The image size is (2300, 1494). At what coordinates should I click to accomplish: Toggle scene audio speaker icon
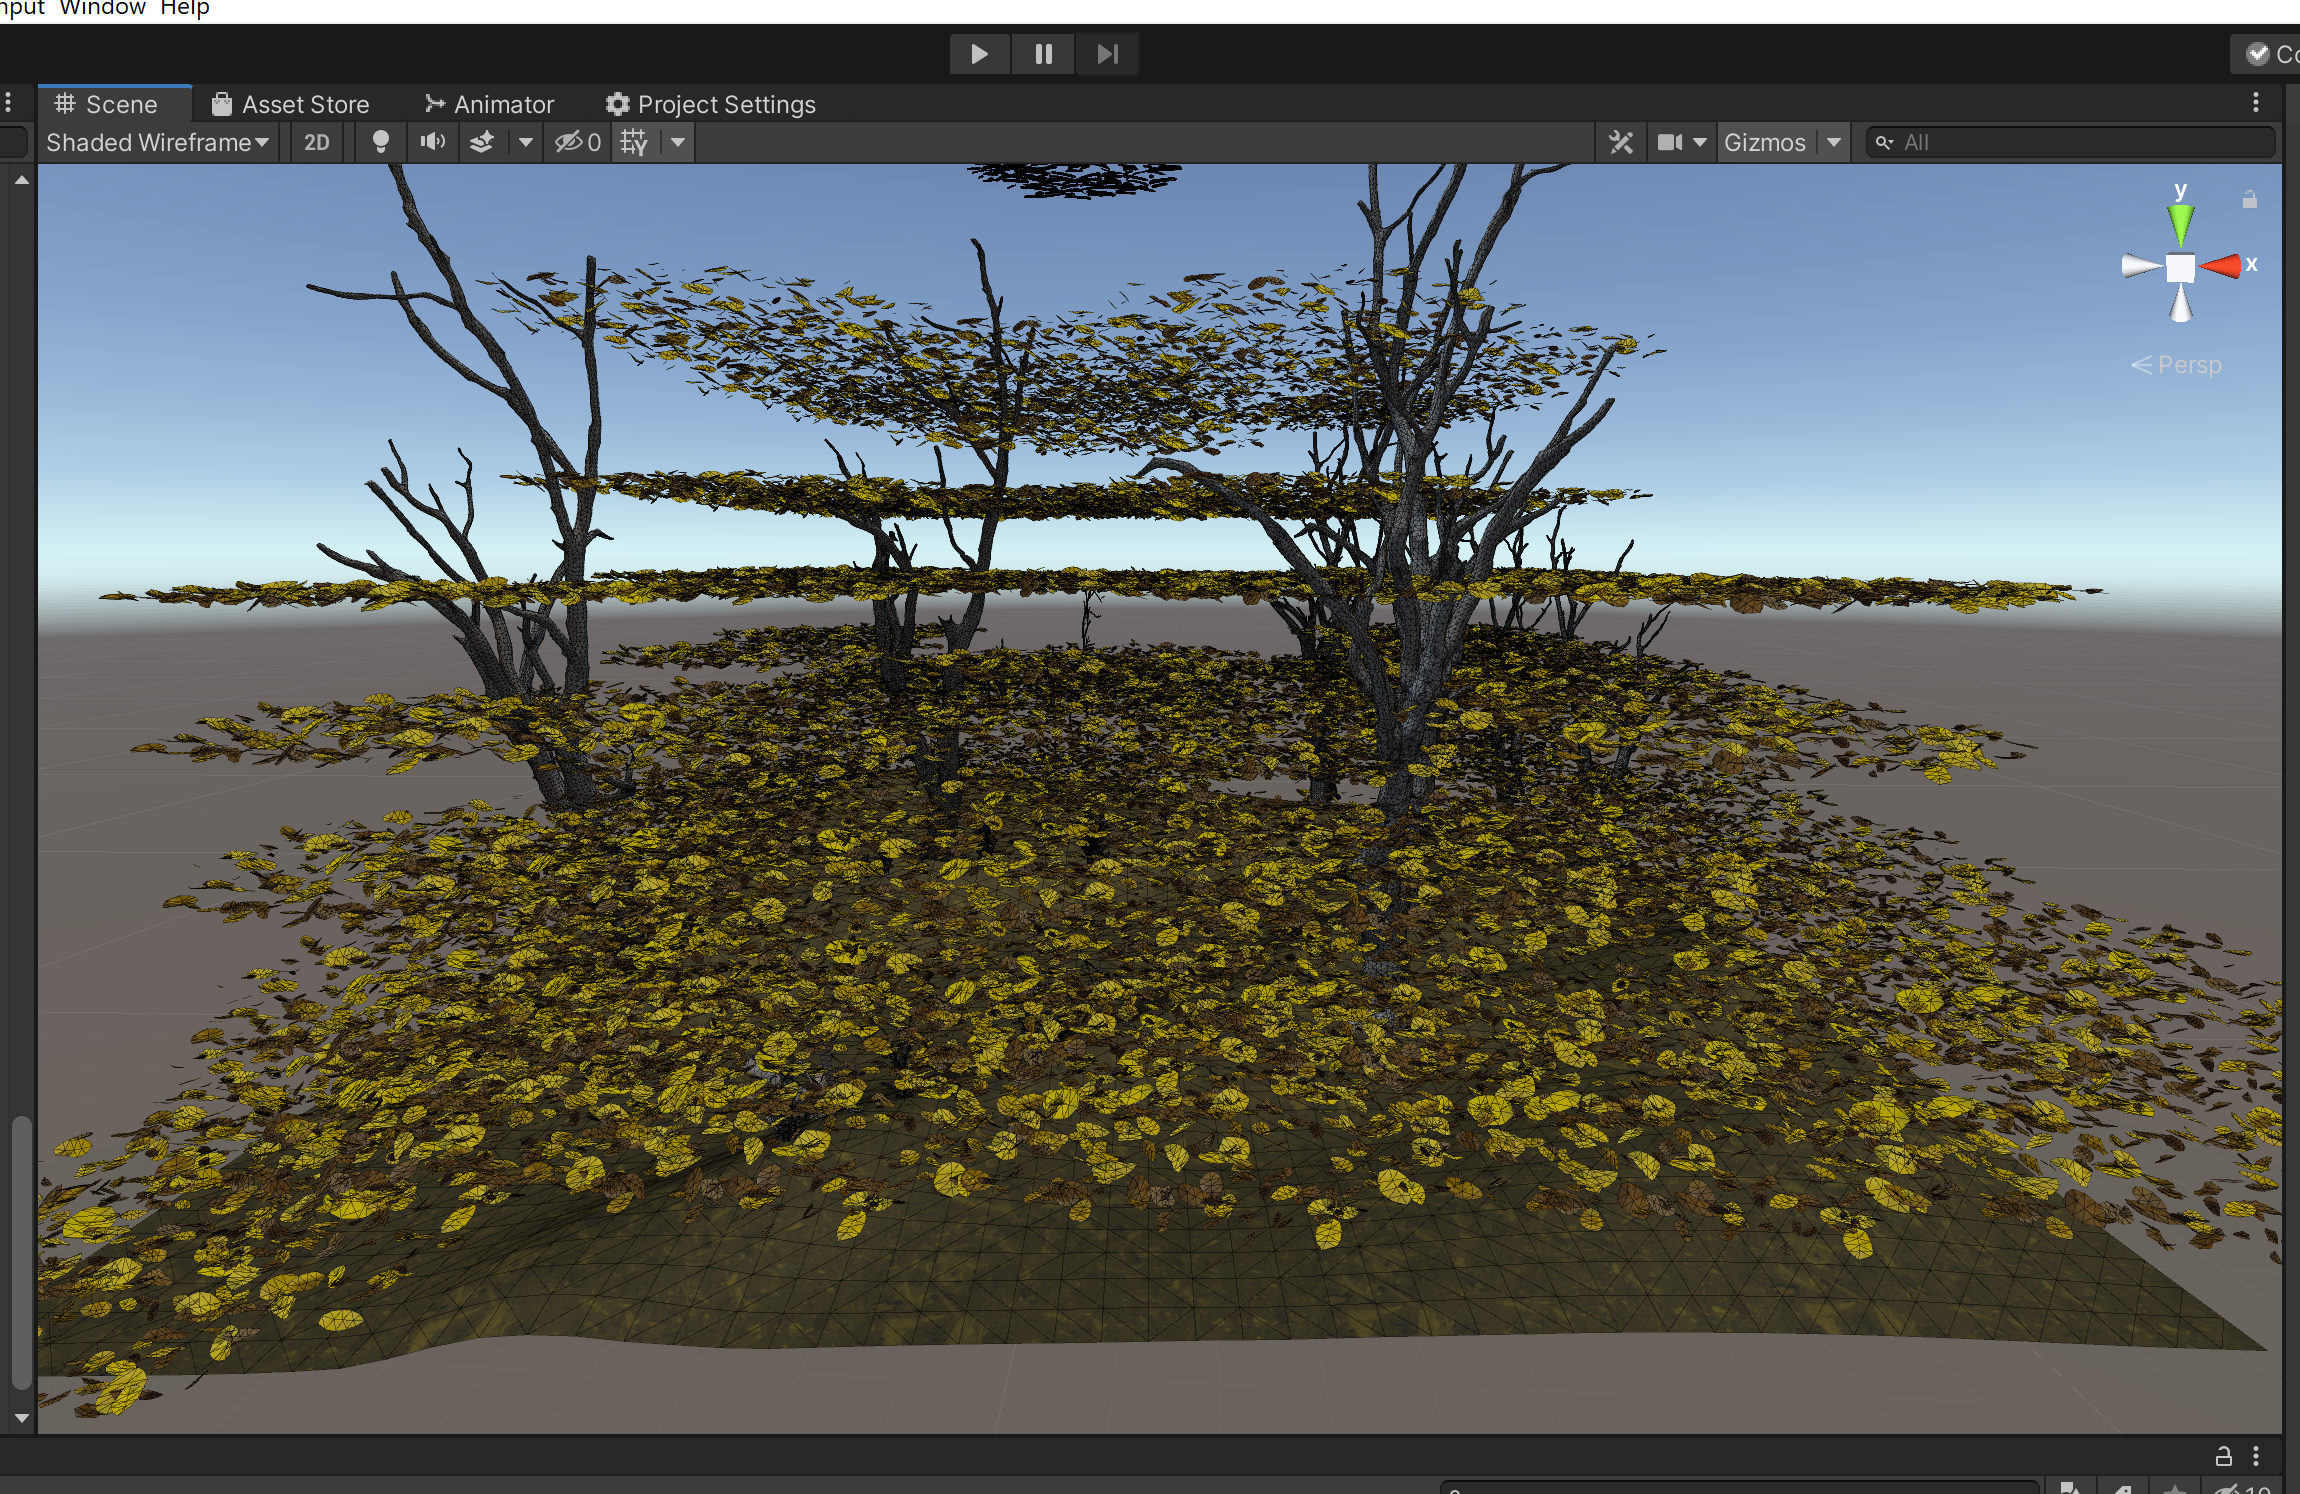(432, 142)
